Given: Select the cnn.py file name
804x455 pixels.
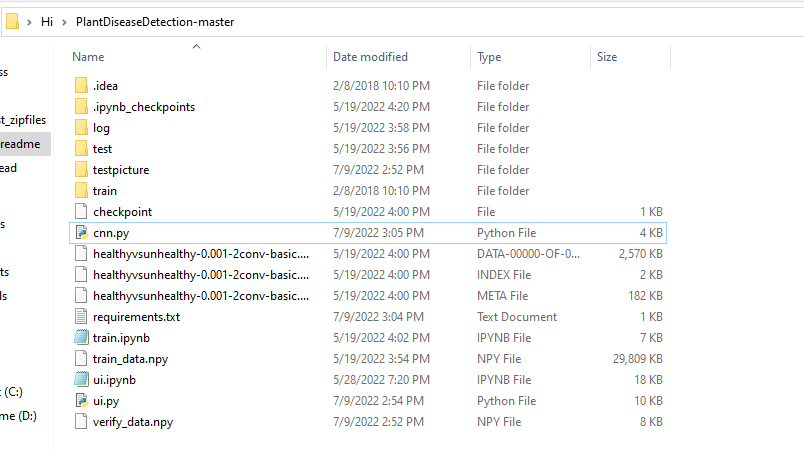Looking at the screenshot, I should click(111, 233).
